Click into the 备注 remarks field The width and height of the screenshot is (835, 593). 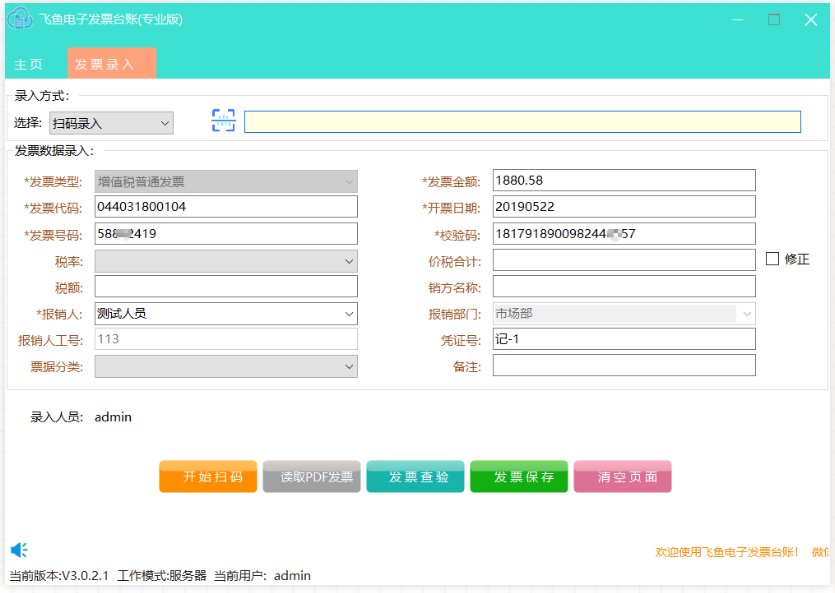coord(623,366)
